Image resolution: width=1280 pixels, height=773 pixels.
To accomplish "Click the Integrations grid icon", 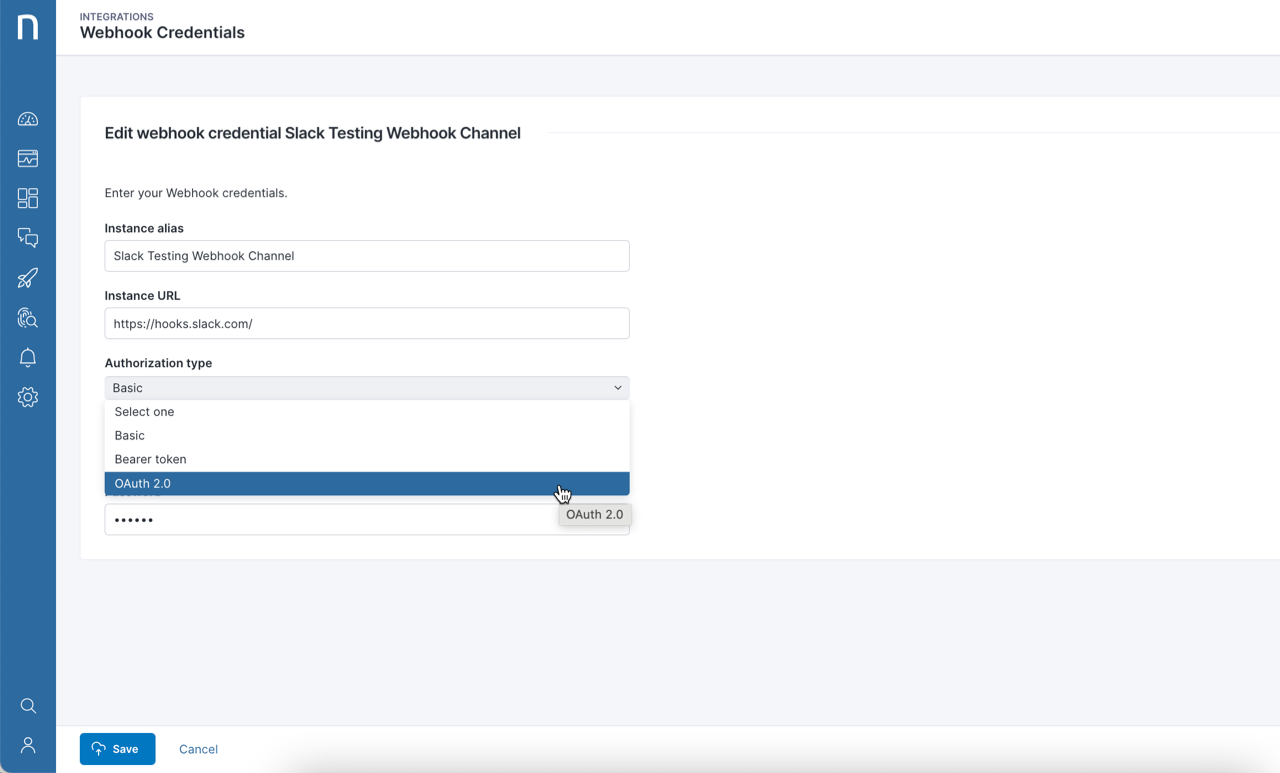I will tap(27, 198).
